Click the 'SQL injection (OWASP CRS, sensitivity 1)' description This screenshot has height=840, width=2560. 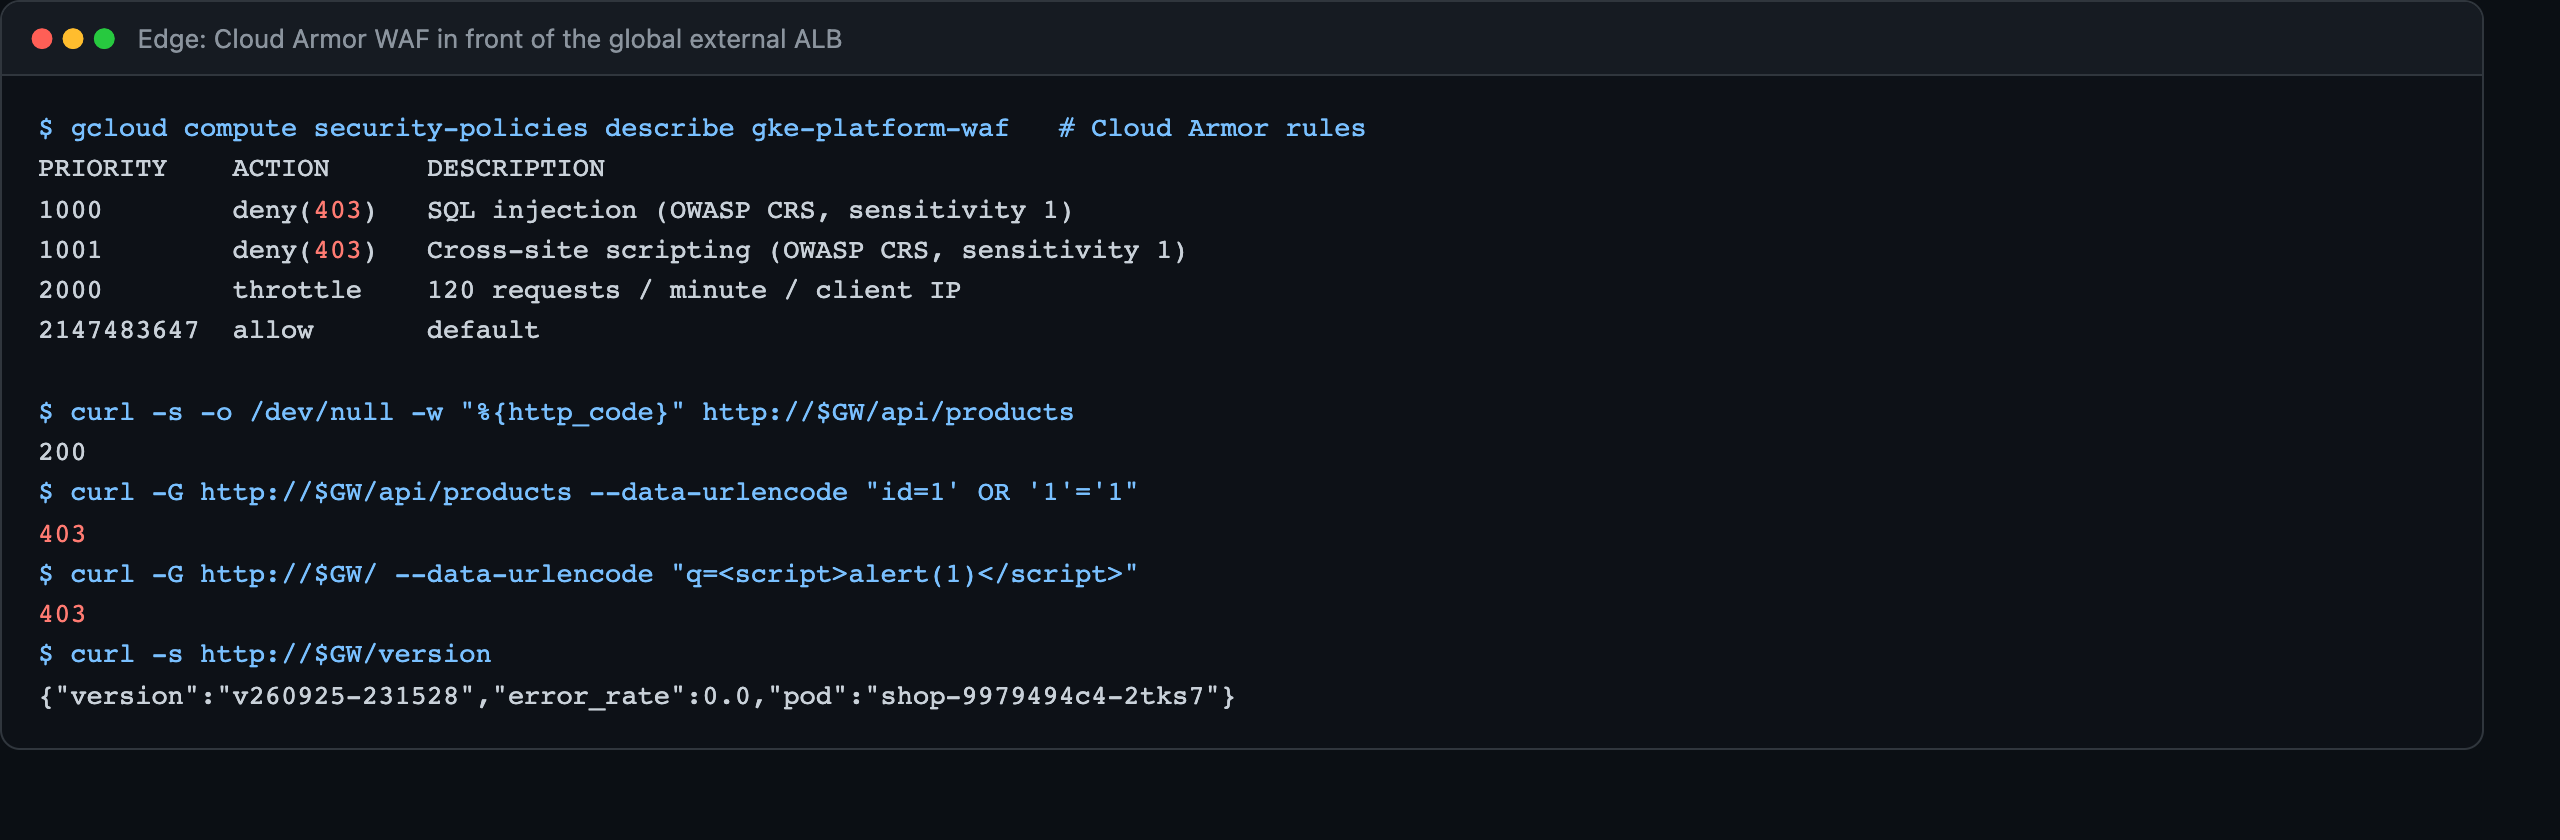[x=750, y=210]
